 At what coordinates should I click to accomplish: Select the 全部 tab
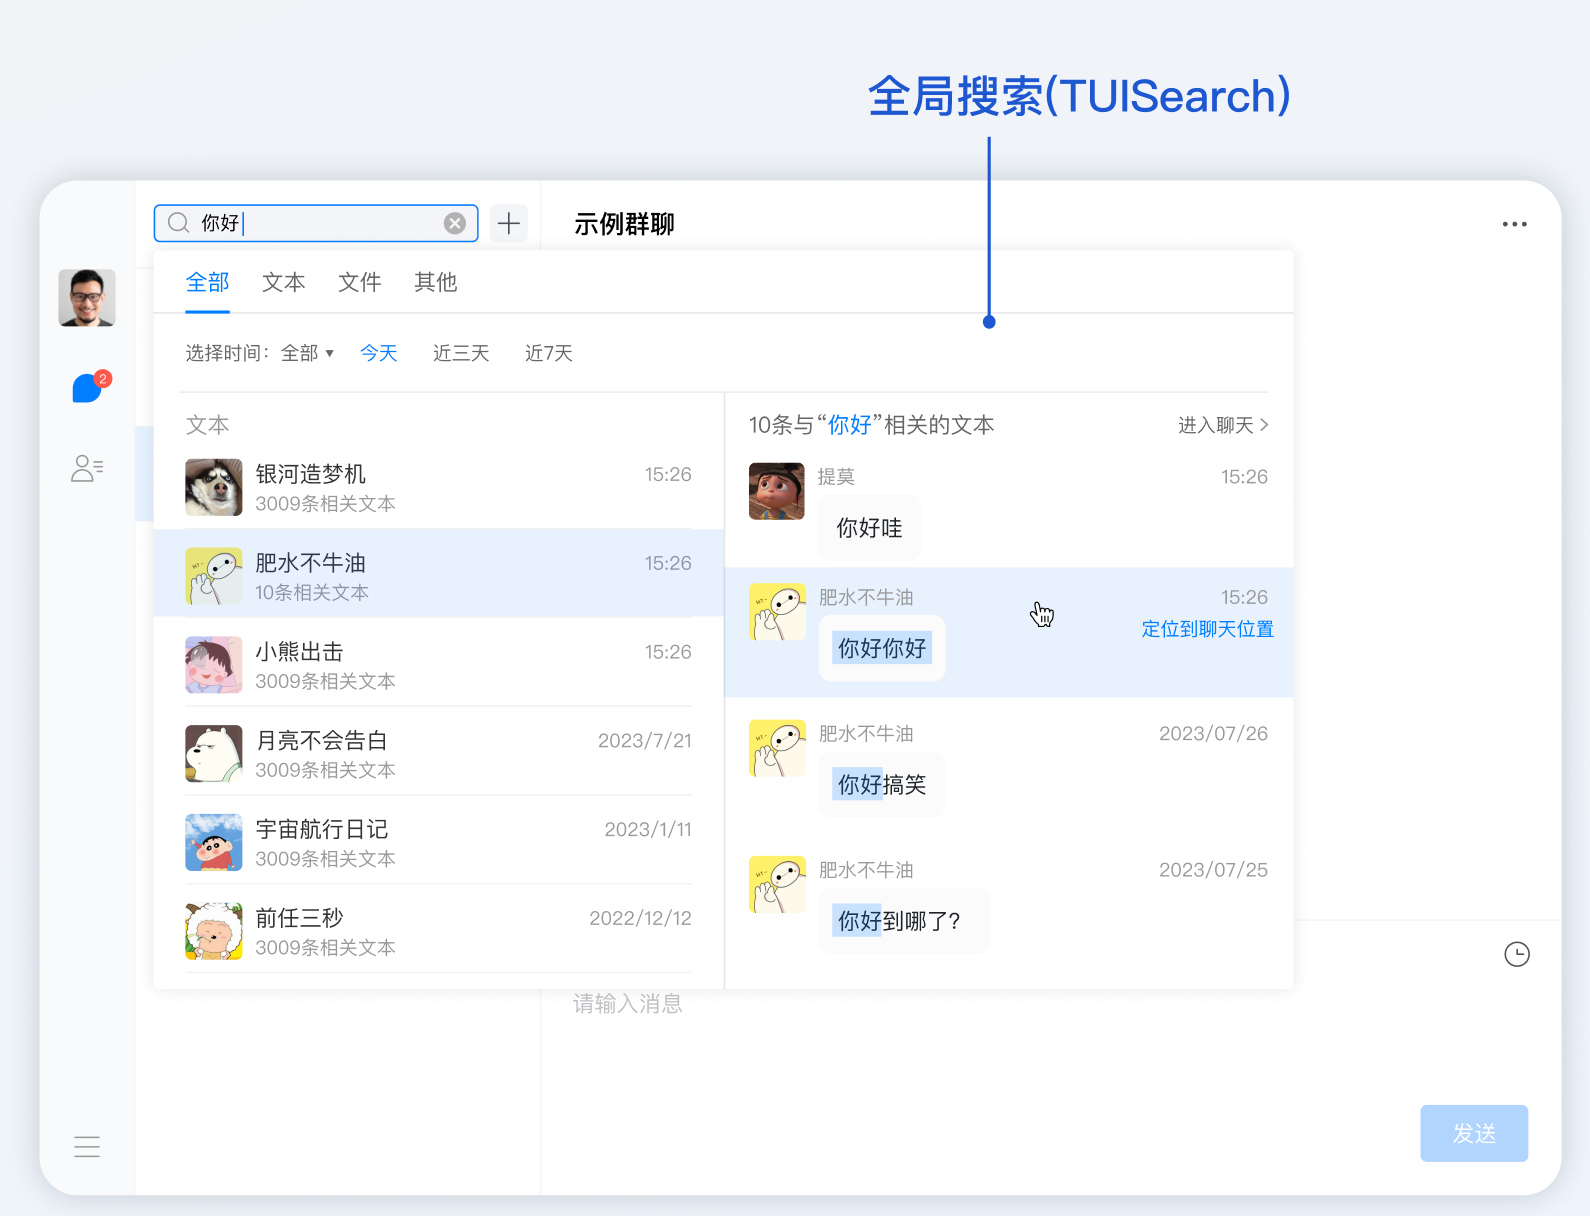(208, 283)
